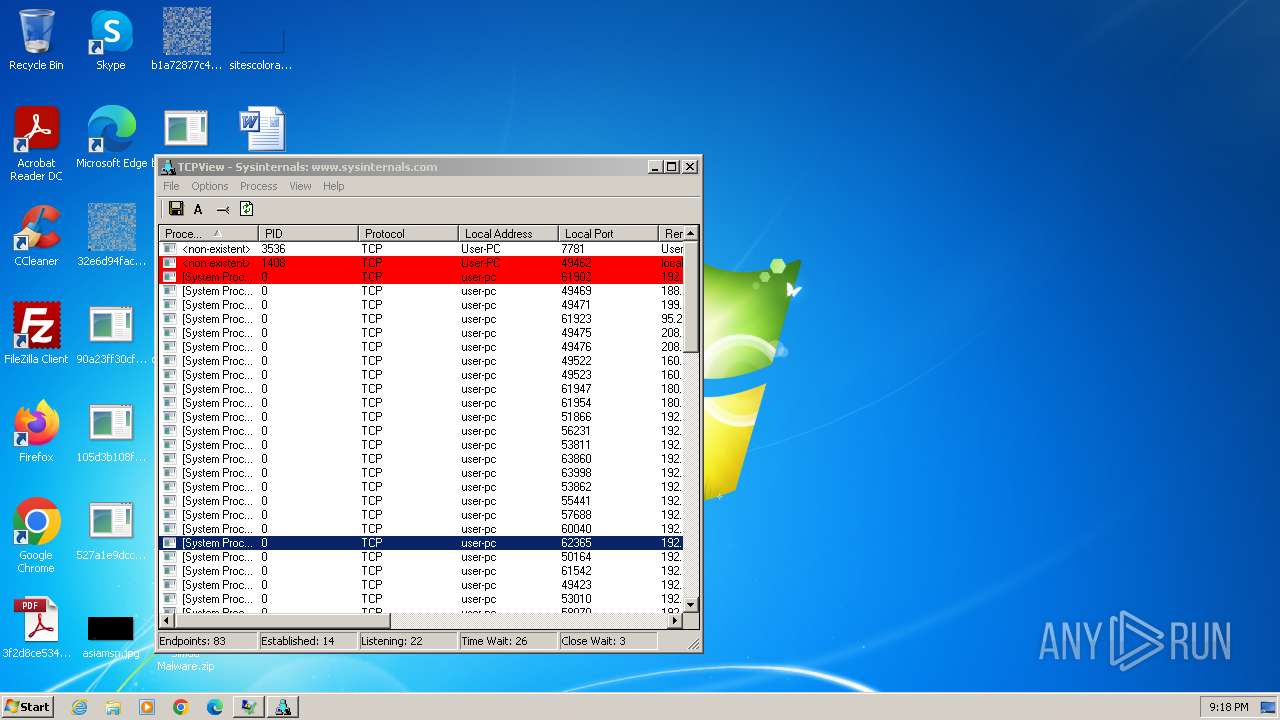The height and width of the screenshot is (720, 1280).
Task: Click the left arrow of horizontal scrollbar
Action: click(167, 620)
